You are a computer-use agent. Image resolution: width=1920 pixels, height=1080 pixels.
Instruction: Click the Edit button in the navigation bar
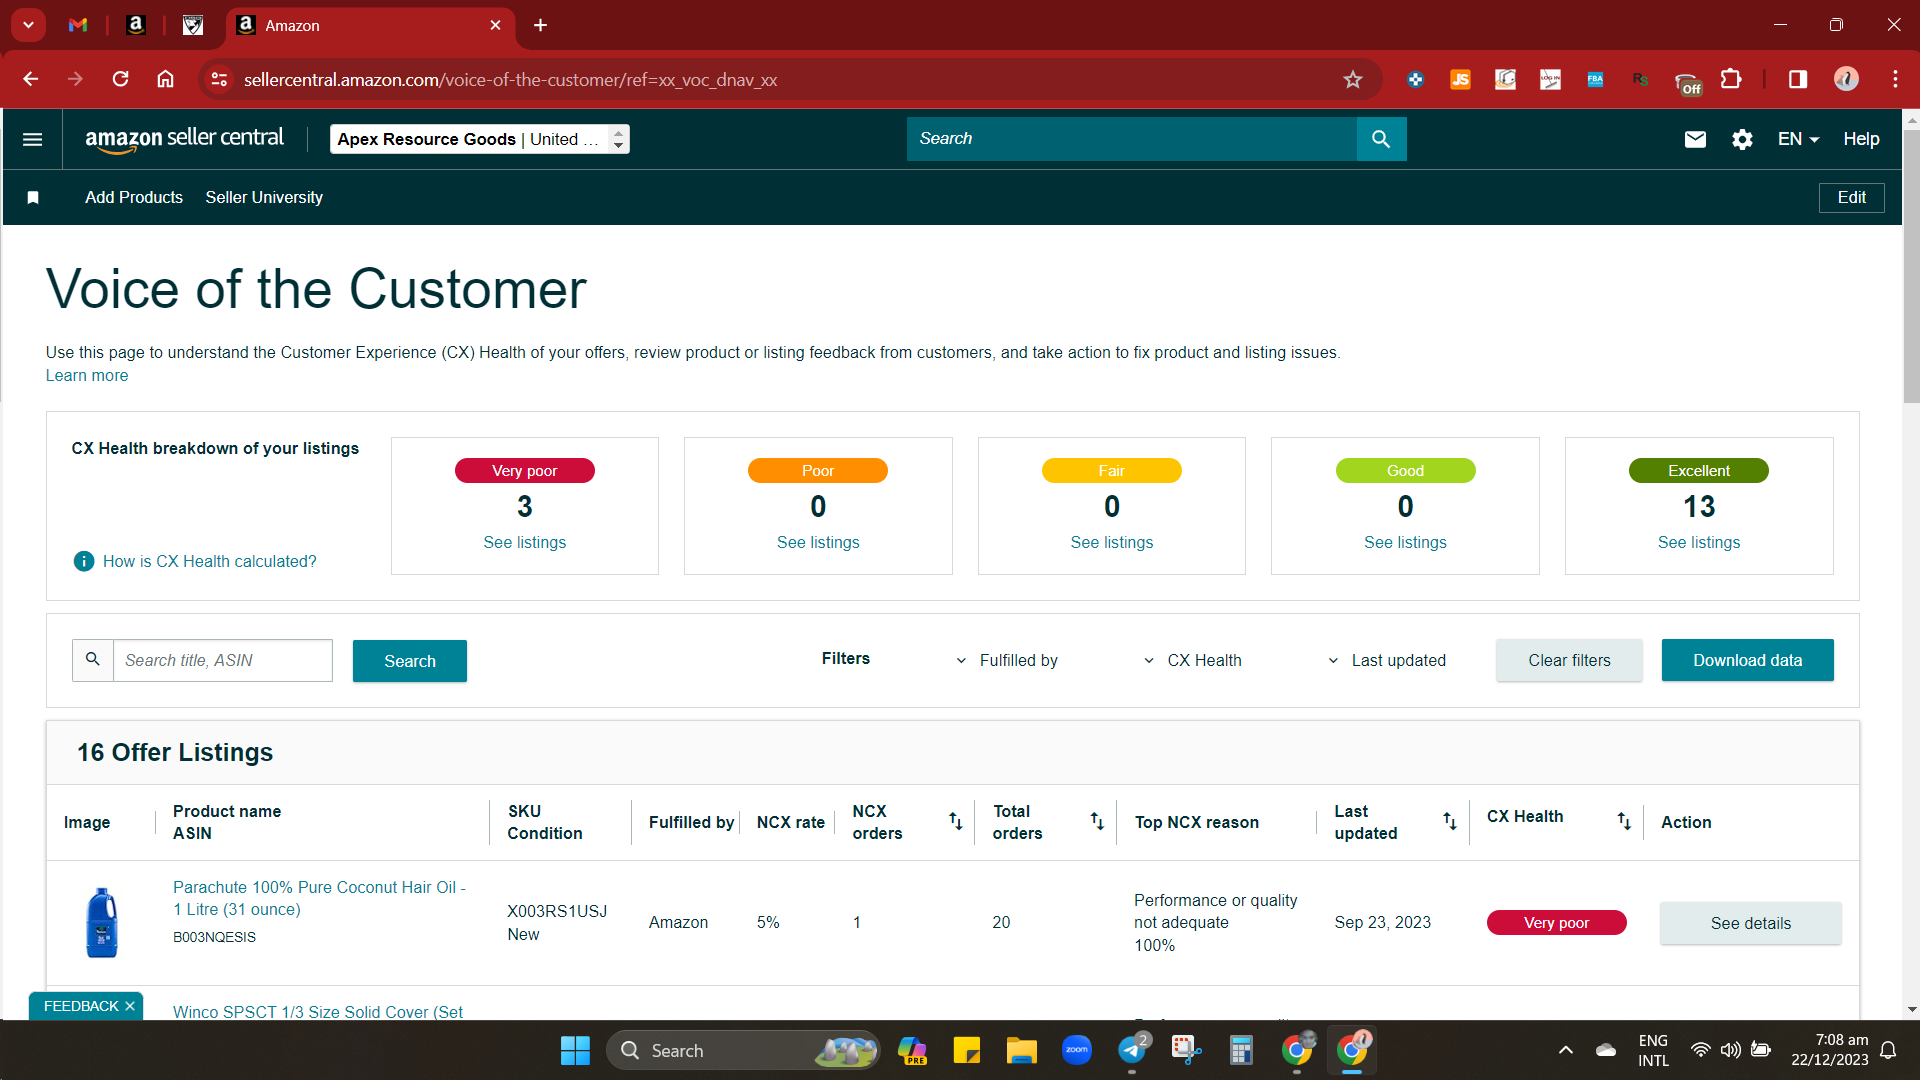[1851, 198]
